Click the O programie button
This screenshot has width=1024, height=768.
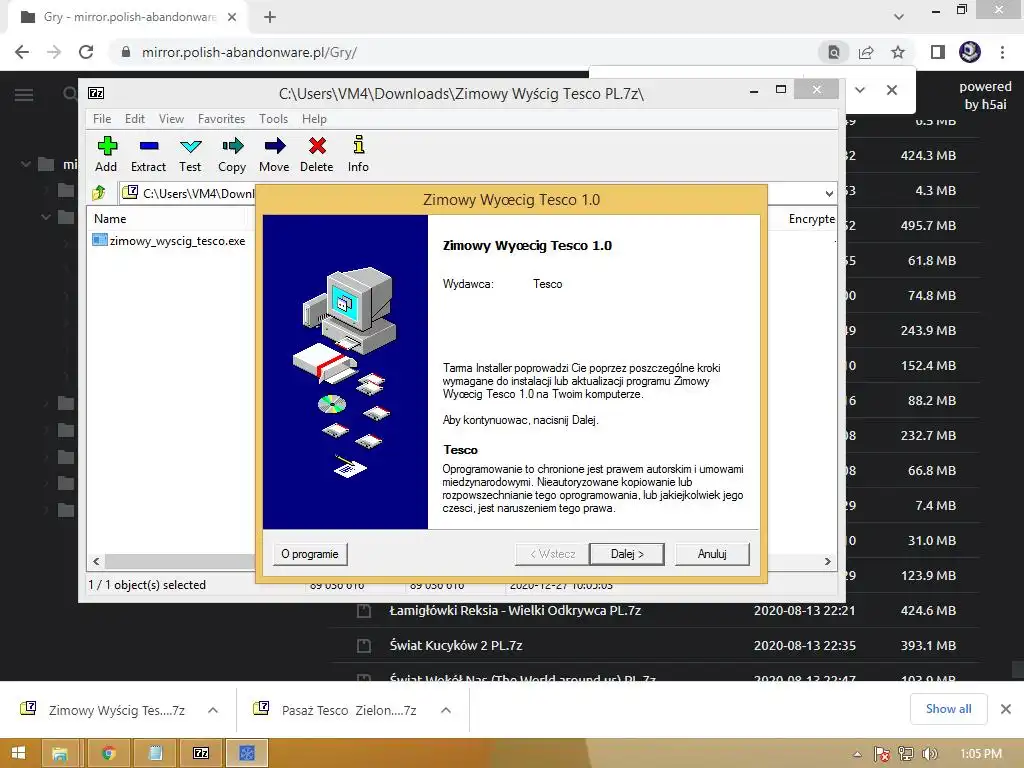(310, 554)
